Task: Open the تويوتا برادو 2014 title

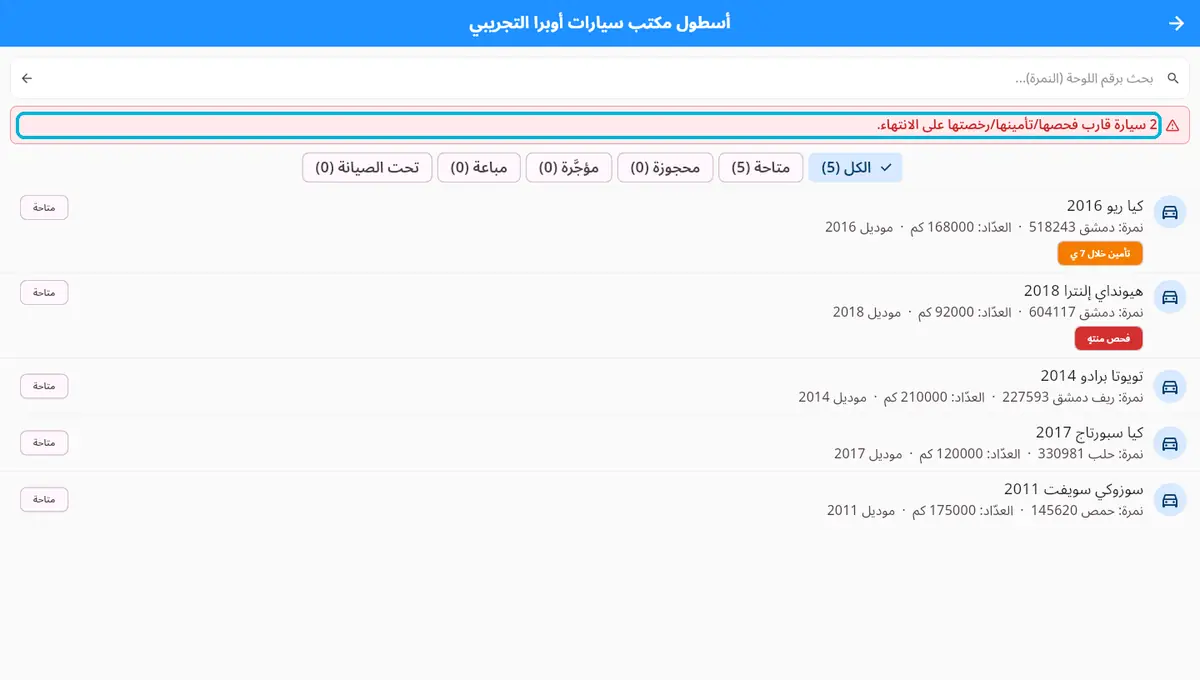Action: pos(1092,376)
